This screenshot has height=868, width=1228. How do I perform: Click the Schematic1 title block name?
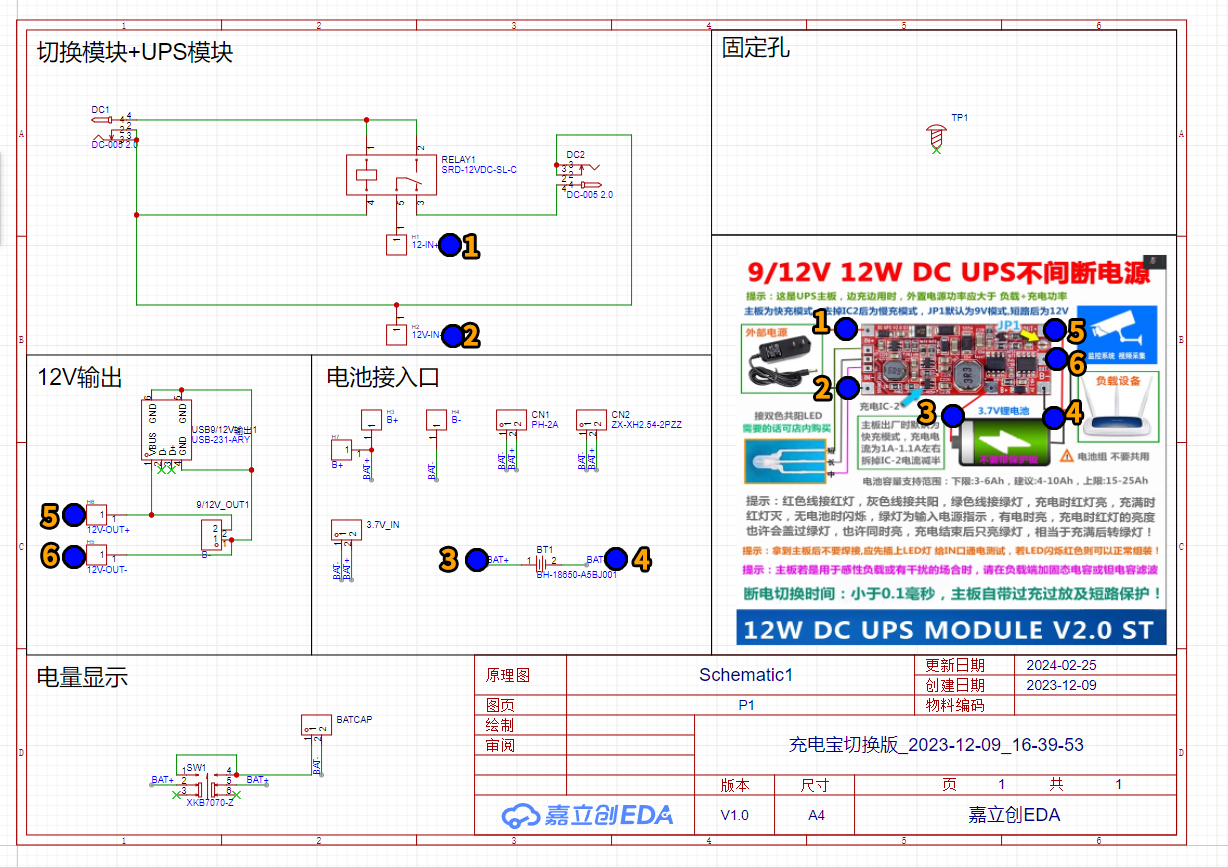746,675
